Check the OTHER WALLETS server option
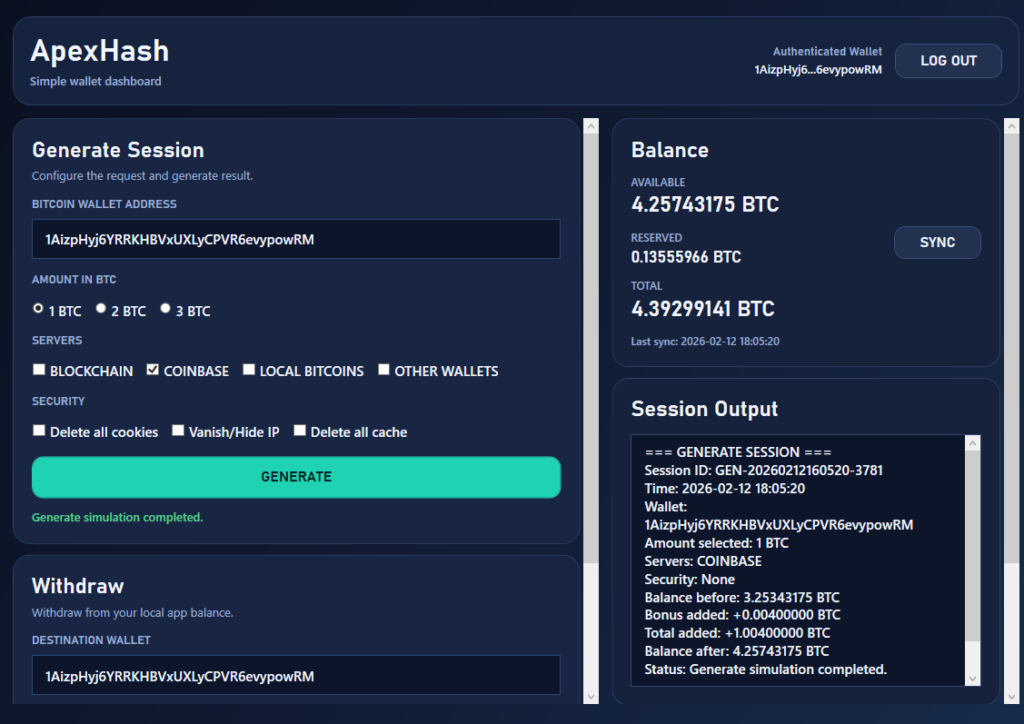The width and height of the screenshot is (1024, 724). point(384,370)
